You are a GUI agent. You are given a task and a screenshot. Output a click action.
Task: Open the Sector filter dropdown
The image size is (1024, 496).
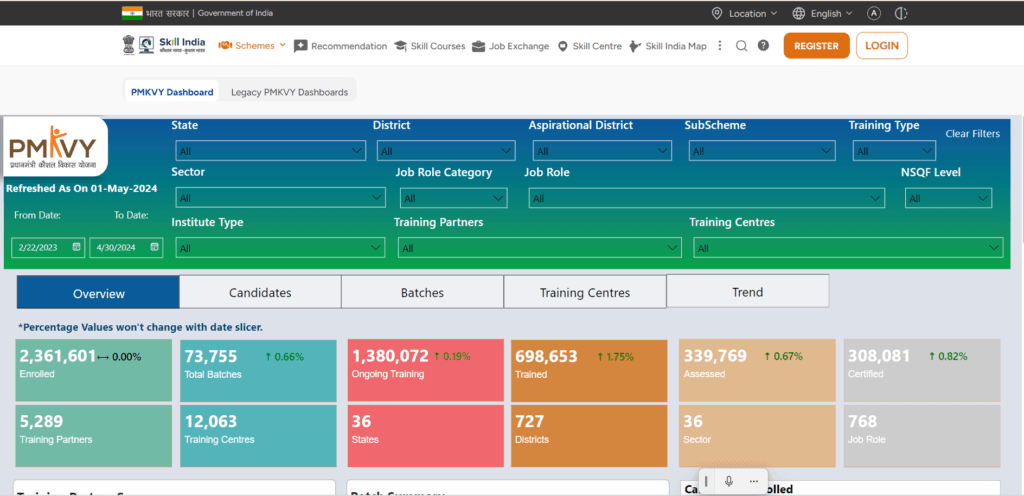[281, 198]
